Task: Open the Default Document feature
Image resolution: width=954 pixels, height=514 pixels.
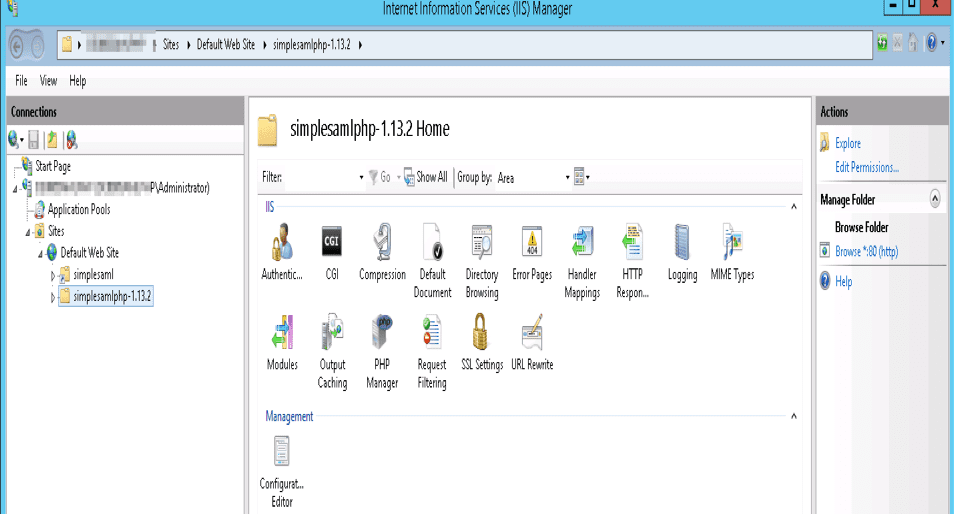Action: (x=432, y=243)
